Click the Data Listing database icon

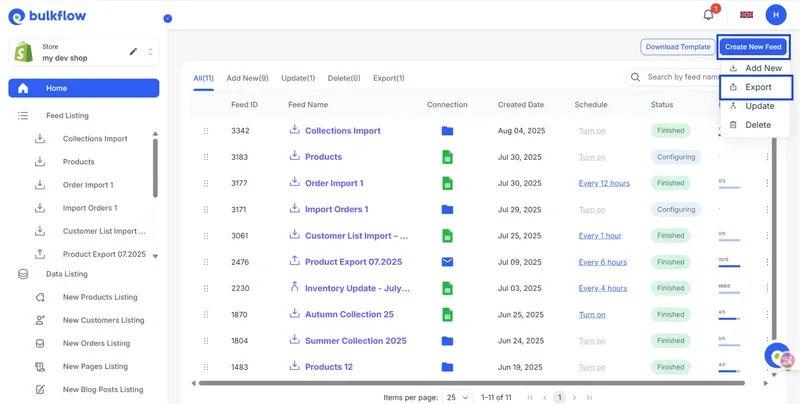[x=23, y=274]
